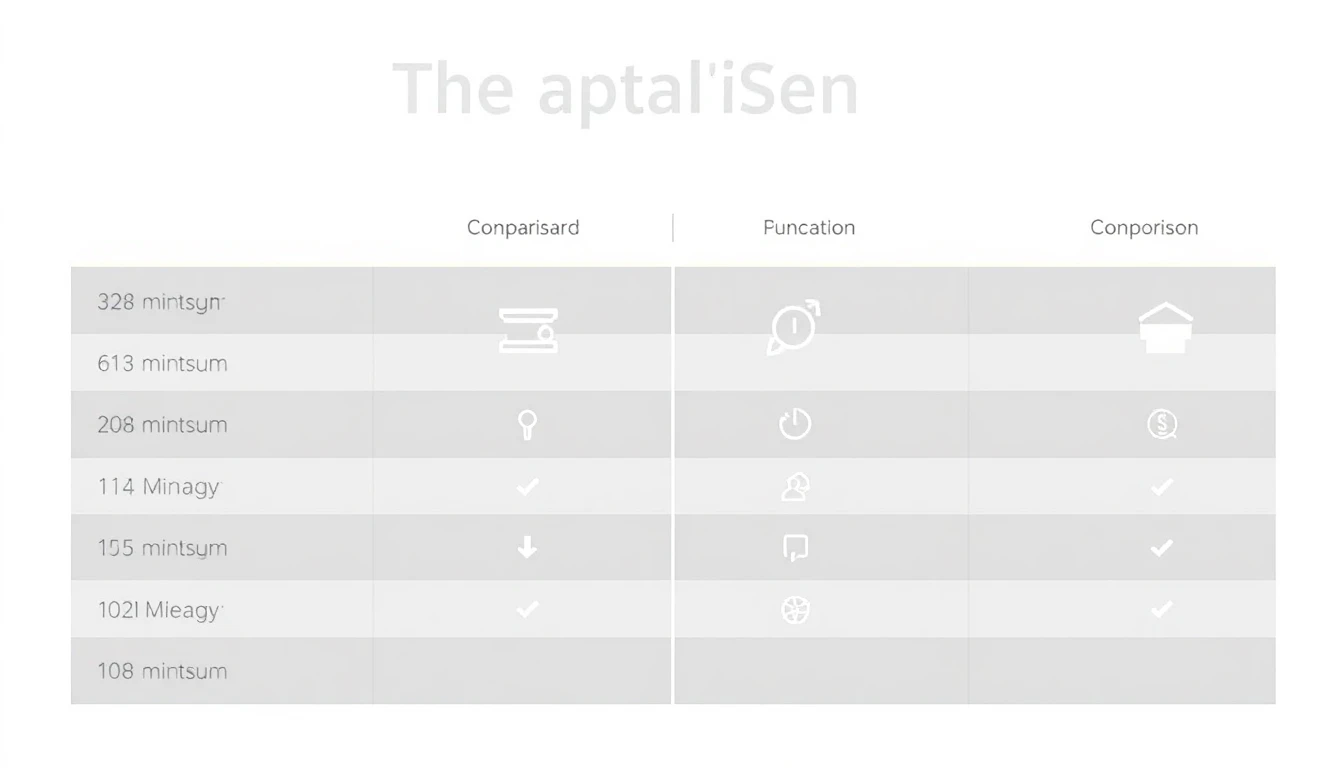The width and height of the screenshot is (1344, 768).
Task: Click the page title The aptal'iSen
Action: coord(625,90)
